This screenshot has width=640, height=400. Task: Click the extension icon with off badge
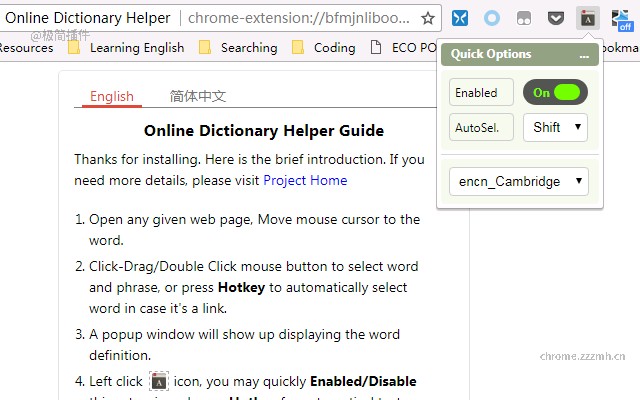point(621,20)
